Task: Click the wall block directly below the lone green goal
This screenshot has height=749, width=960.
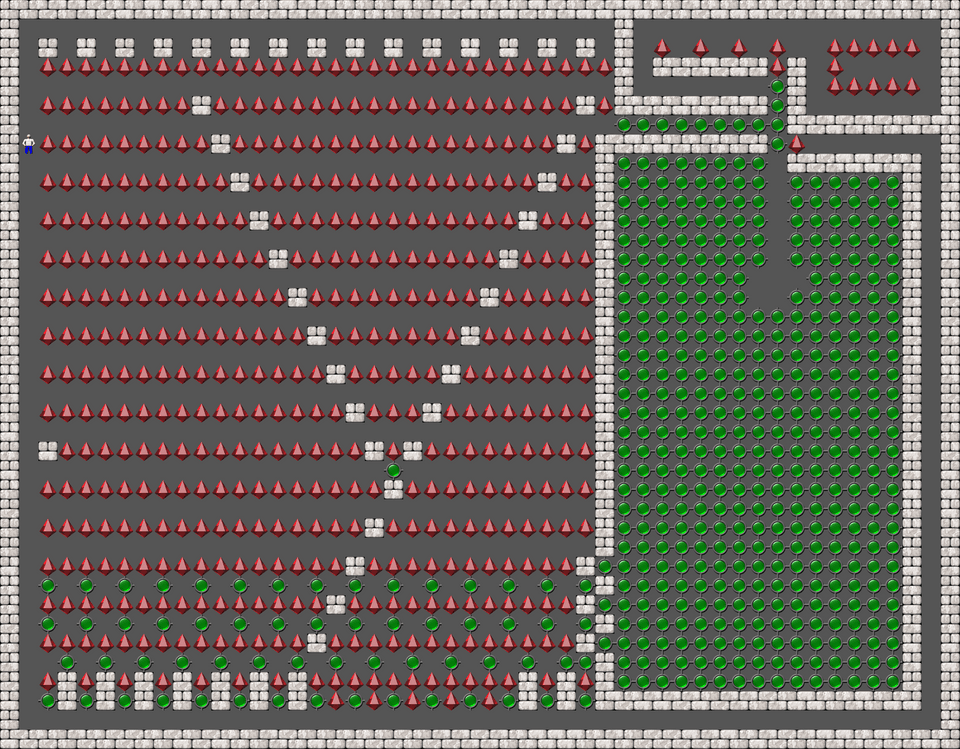Action: point(393,489)
